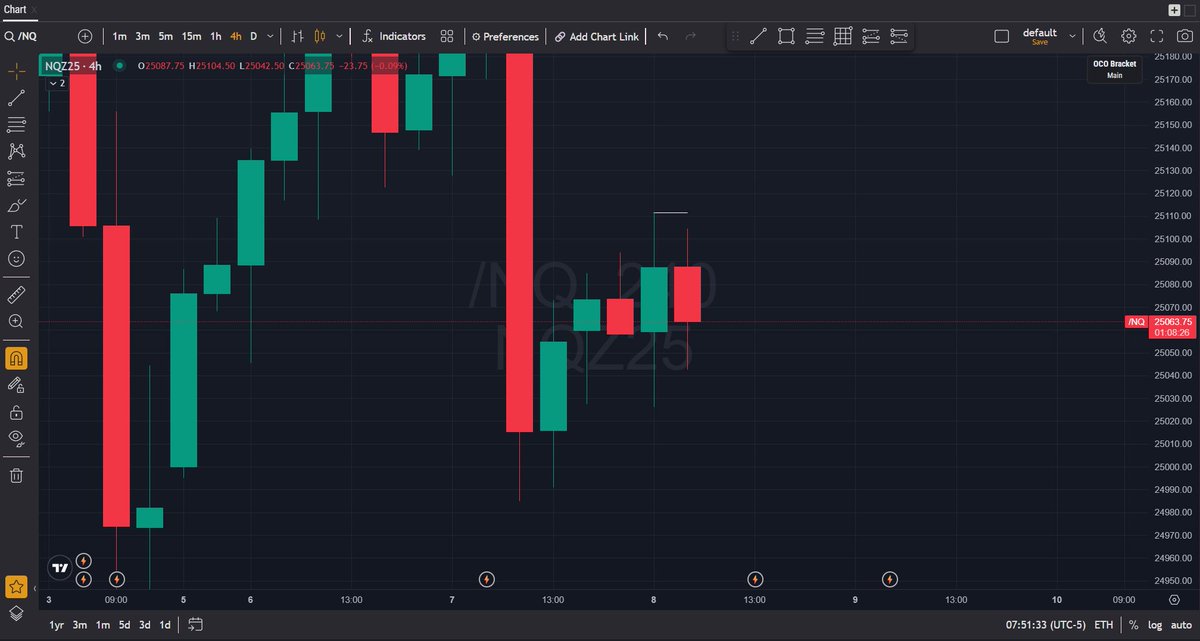The height and width of the screenshot is (641, 1200).
Task: Open the timeframe dropdown chevron
Action: [270, 35]
